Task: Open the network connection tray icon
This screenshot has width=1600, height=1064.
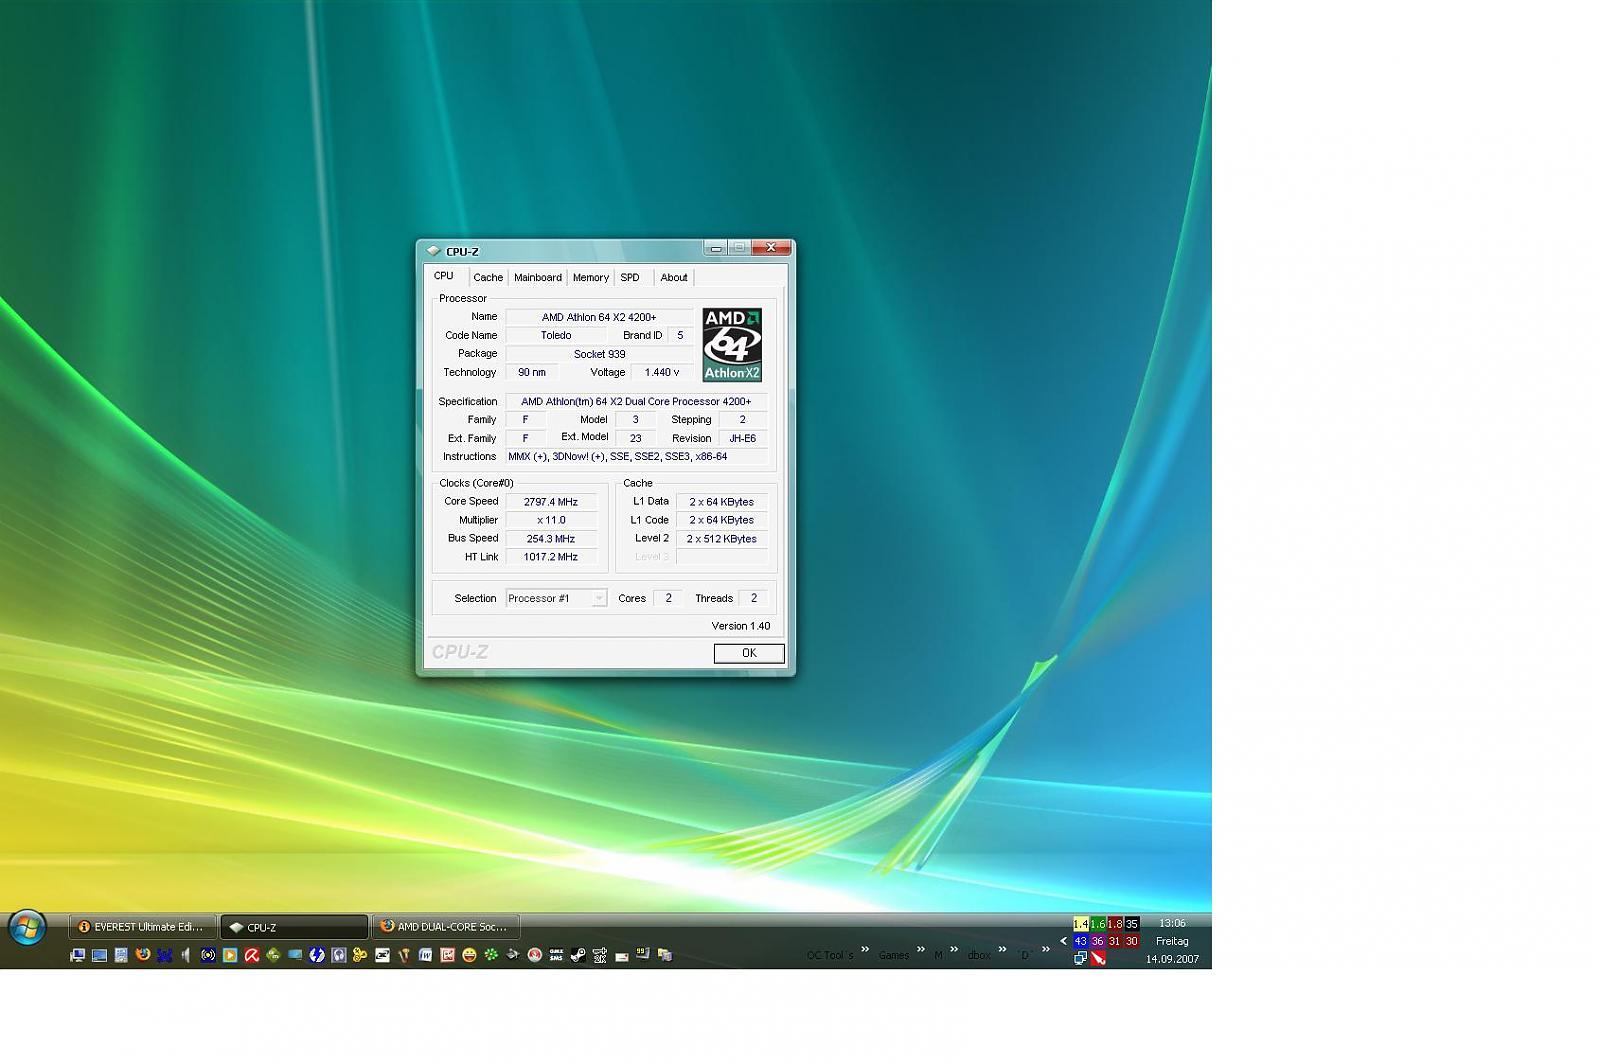Action: tap(1080, 958)
